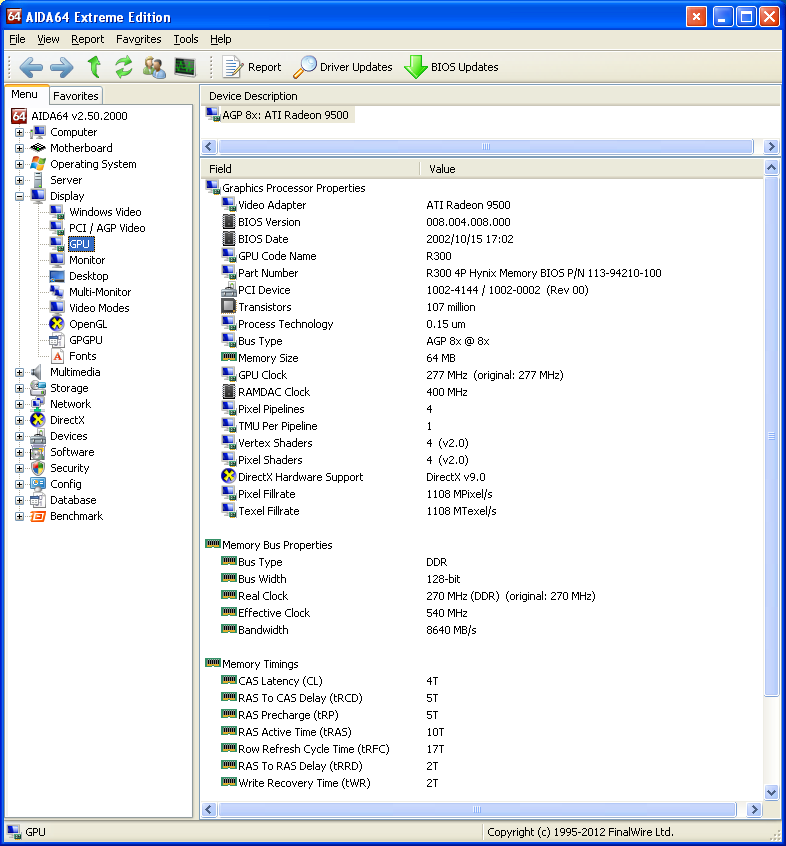Click the details pane scroll up arrow
Viewport: 786px width, 846px height.
(771, 168)
